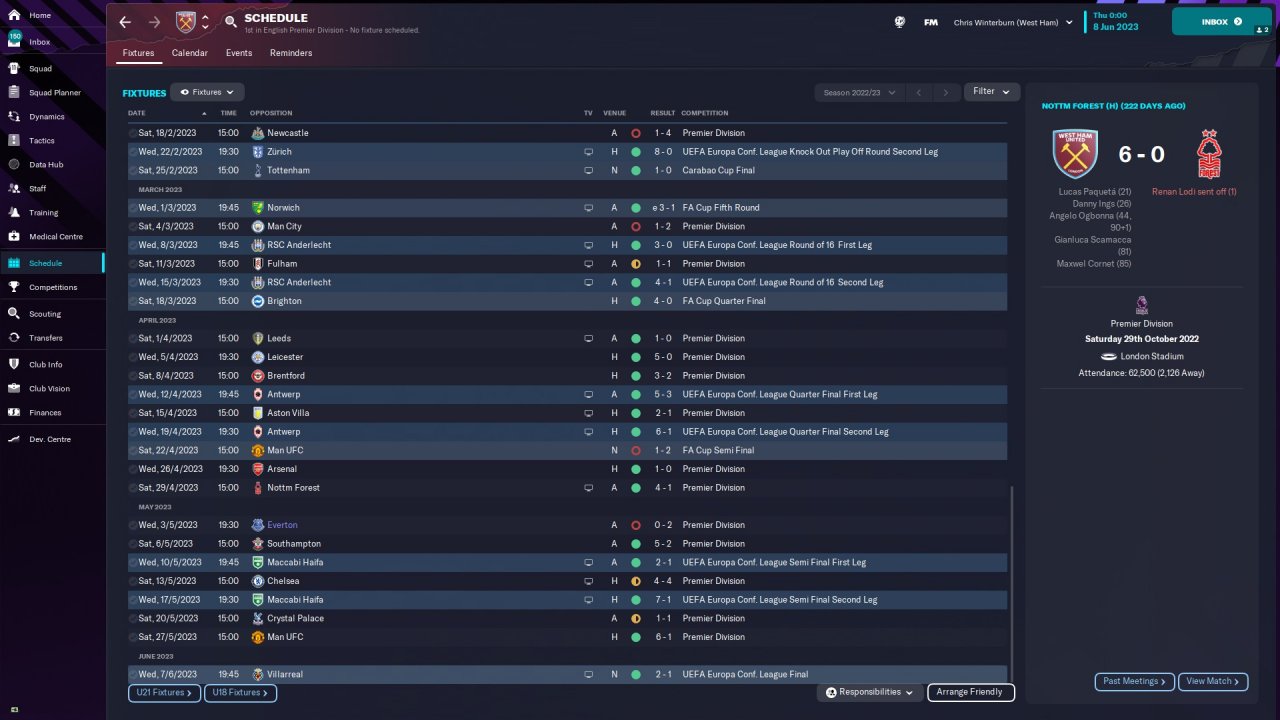Open the Transfers sidebar icon
Viewport: 1280px width, 720px height.
pyautogui.click(x=14, y=338)
